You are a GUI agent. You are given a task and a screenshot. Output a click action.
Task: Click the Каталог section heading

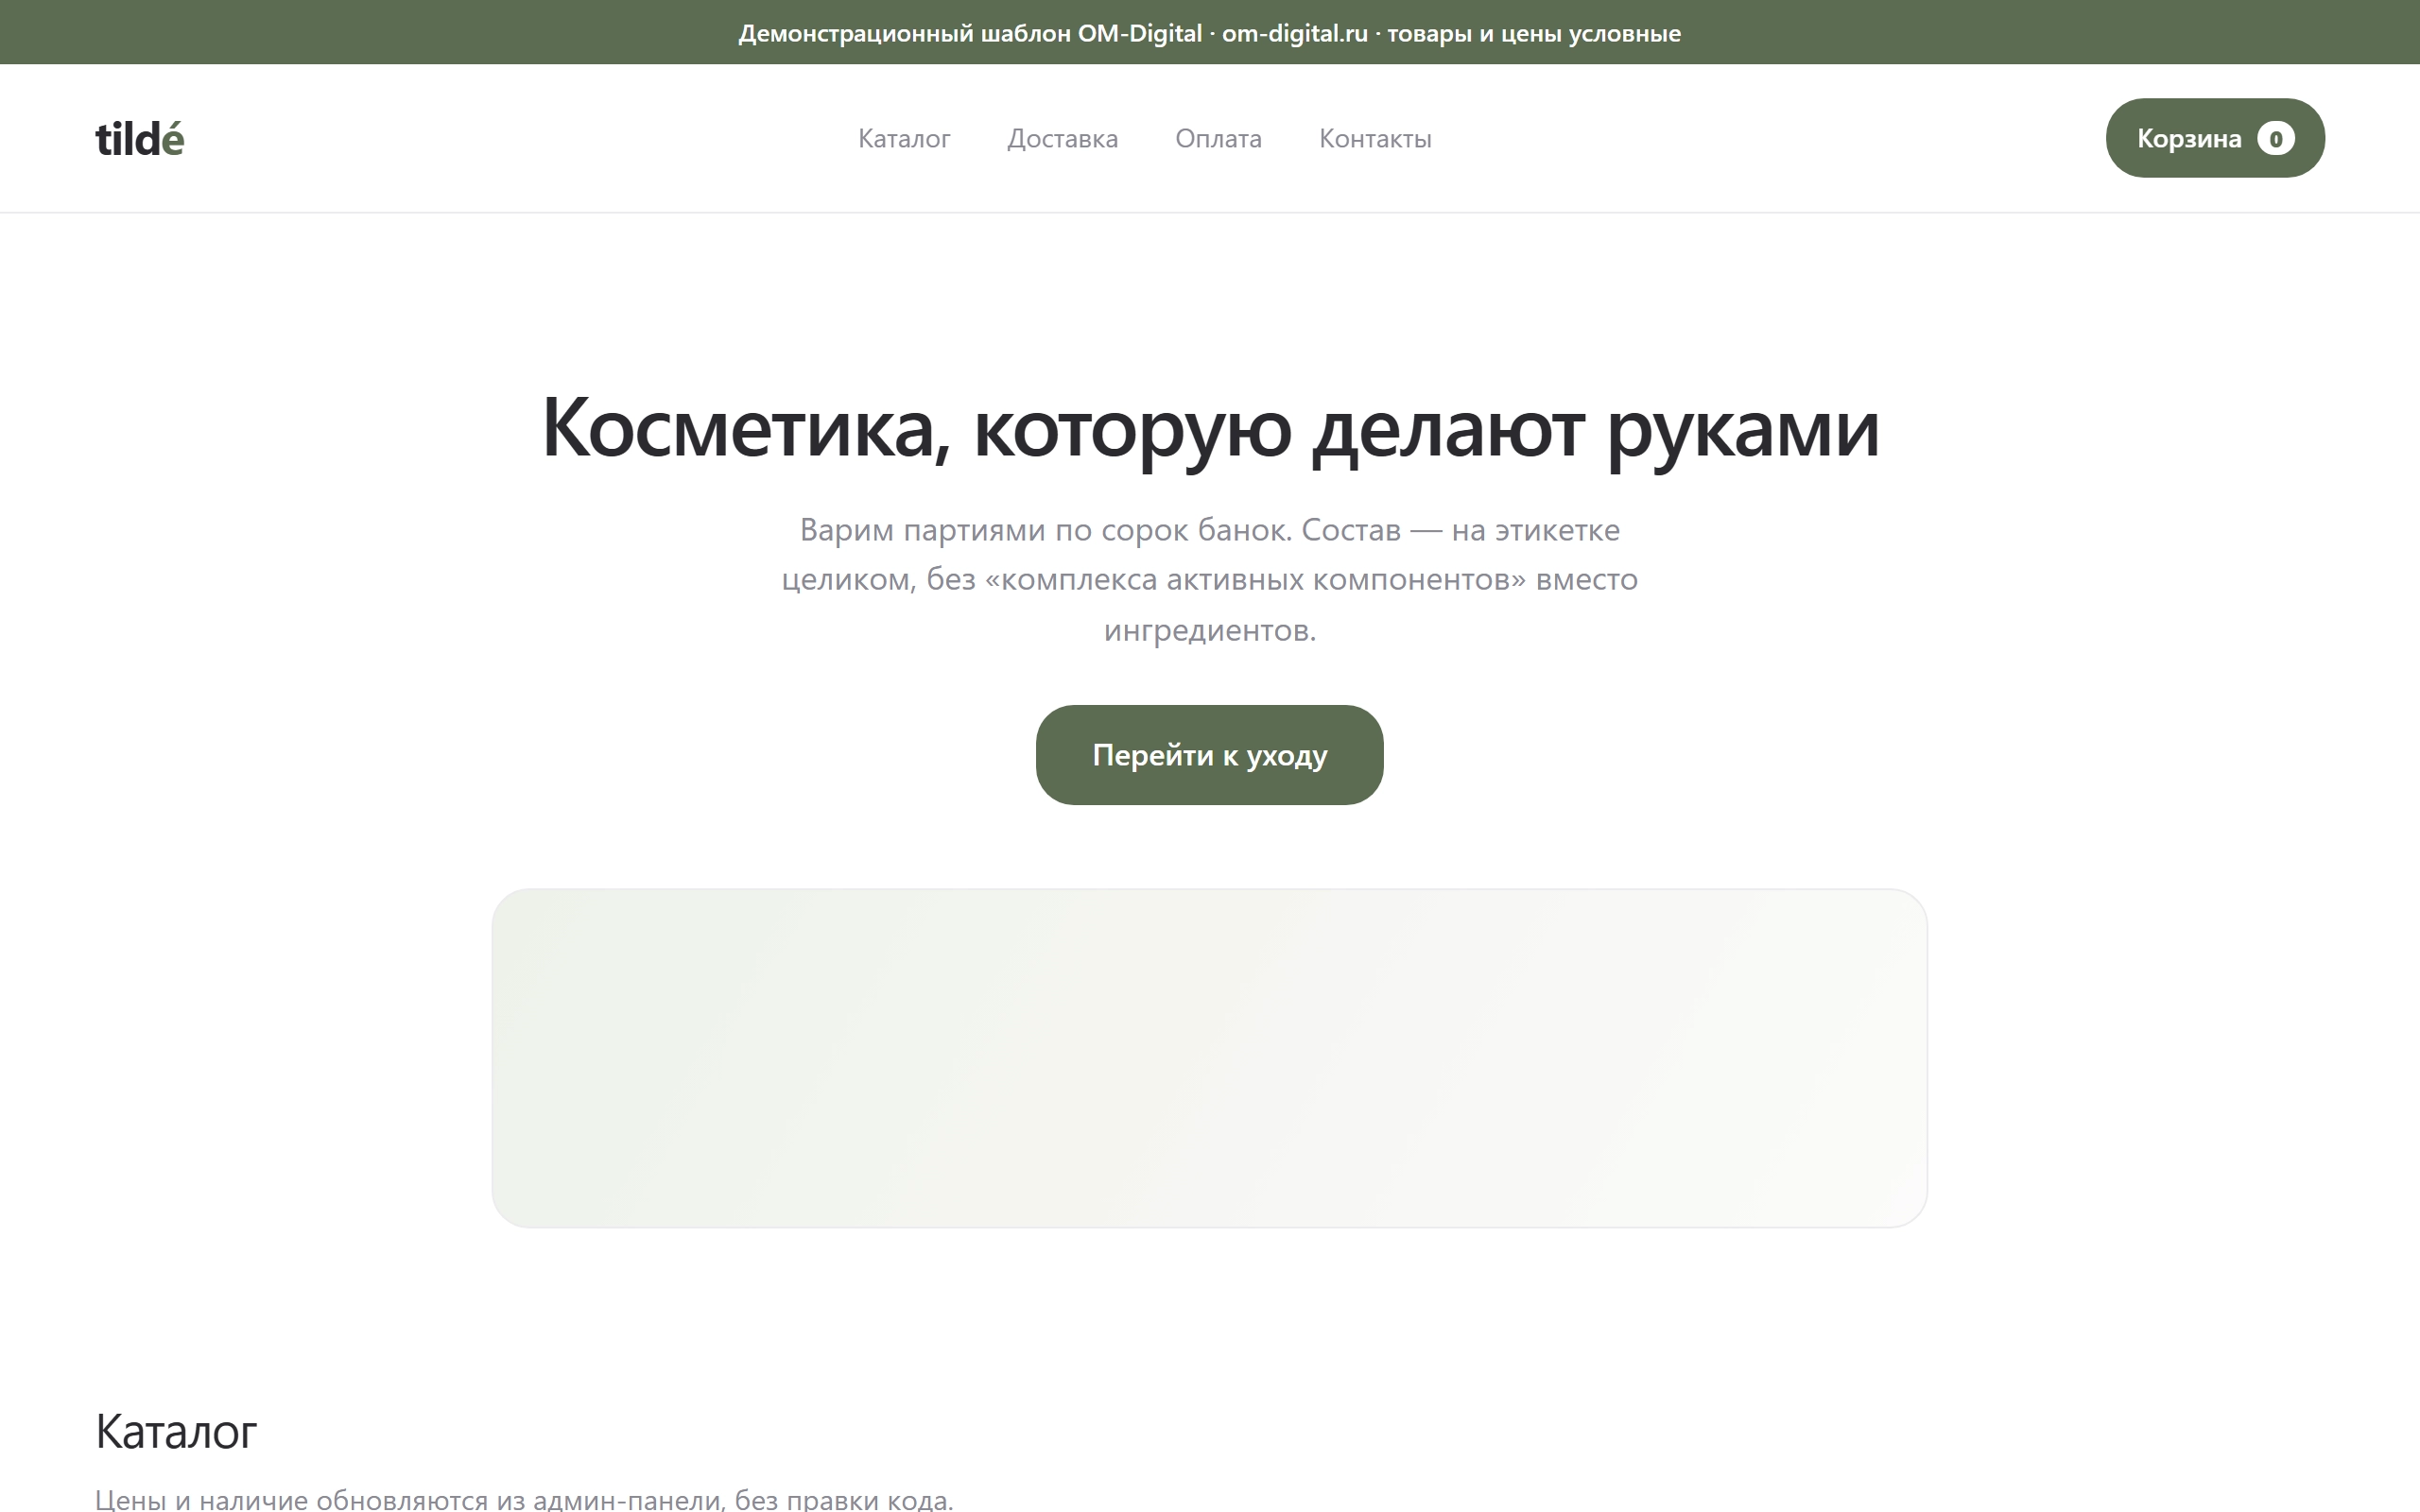(176, 1431)
